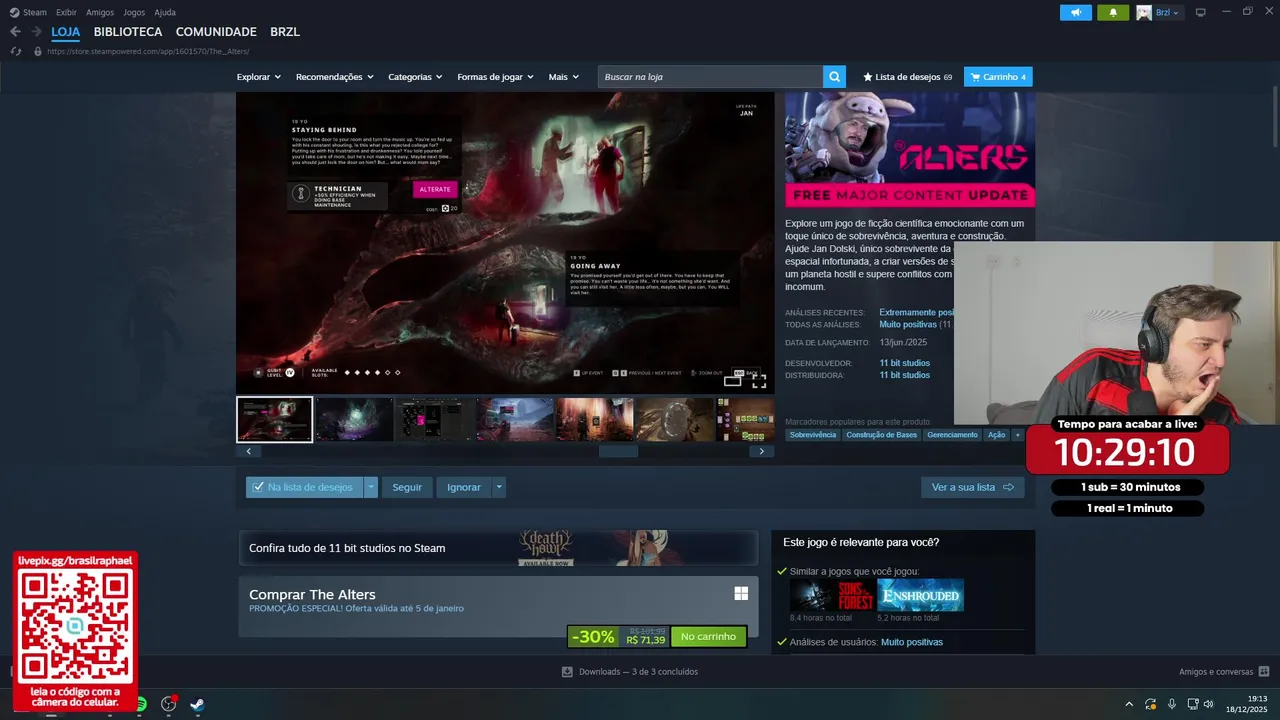
Task: Click the store URL address text
Action: (148, 51)
